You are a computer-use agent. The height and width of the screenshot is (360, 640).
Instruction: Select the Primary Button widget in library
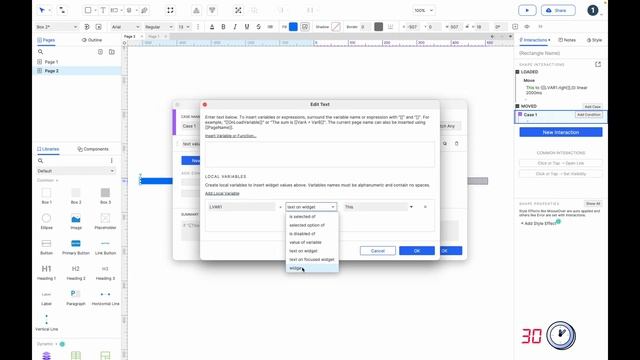(x=76, y=247)
